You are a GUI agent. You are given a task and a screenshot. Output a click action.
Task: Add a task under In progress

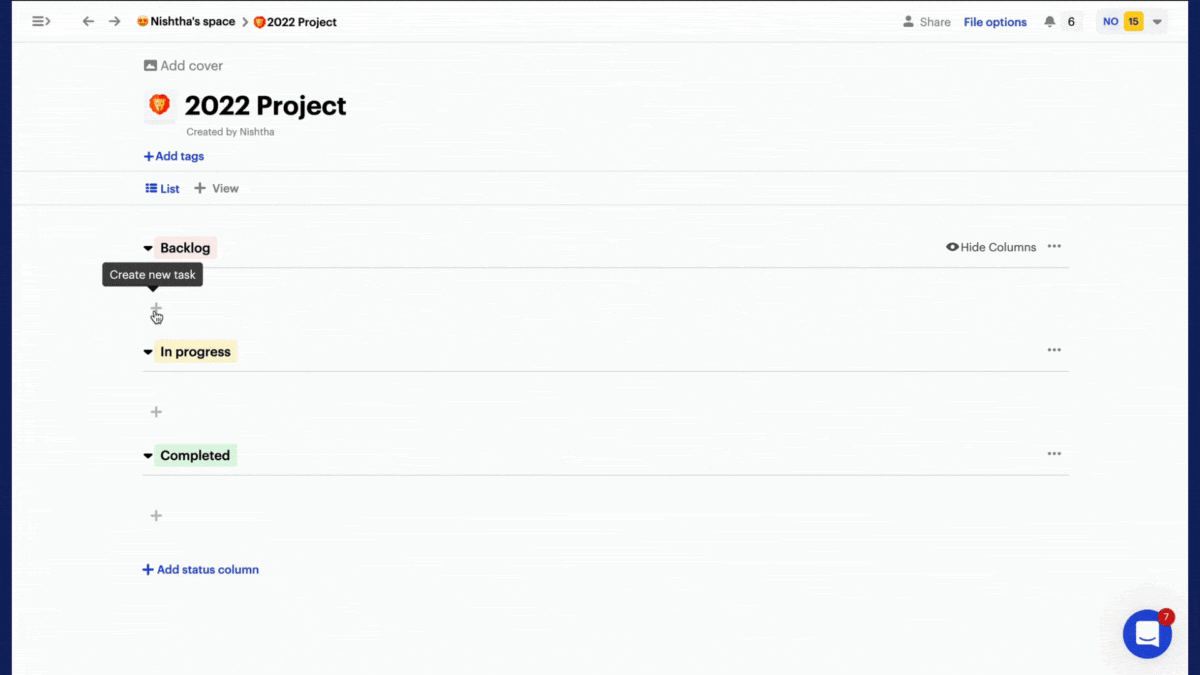pos(156,412)
